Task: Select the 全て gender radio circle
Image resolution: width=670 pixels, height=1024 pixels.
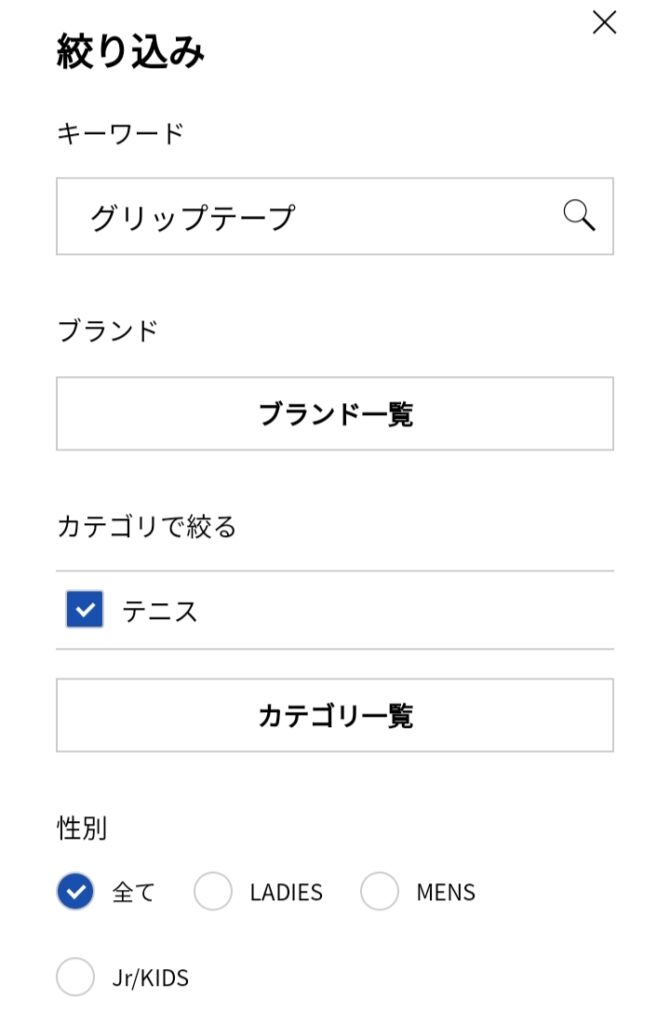Action: (75, 891)
